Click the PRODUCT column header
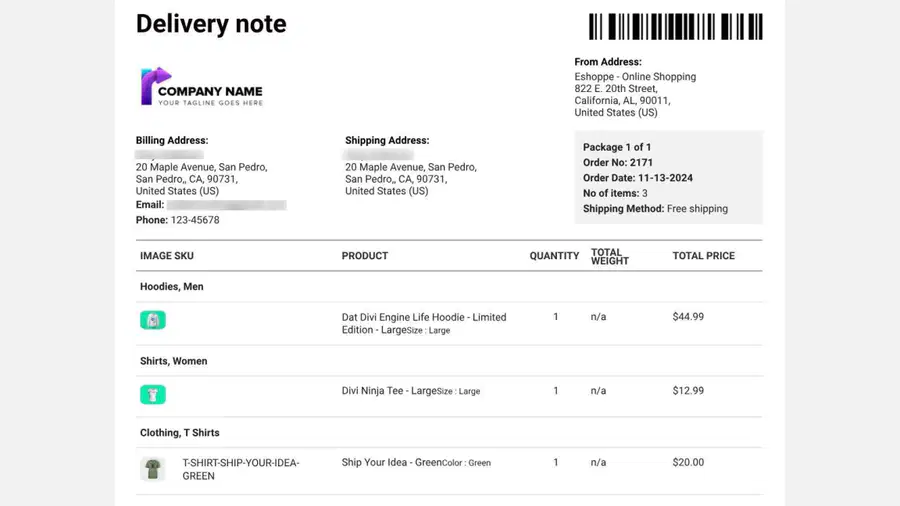Screen dimensions: 900x506 (x=364, y=256)
